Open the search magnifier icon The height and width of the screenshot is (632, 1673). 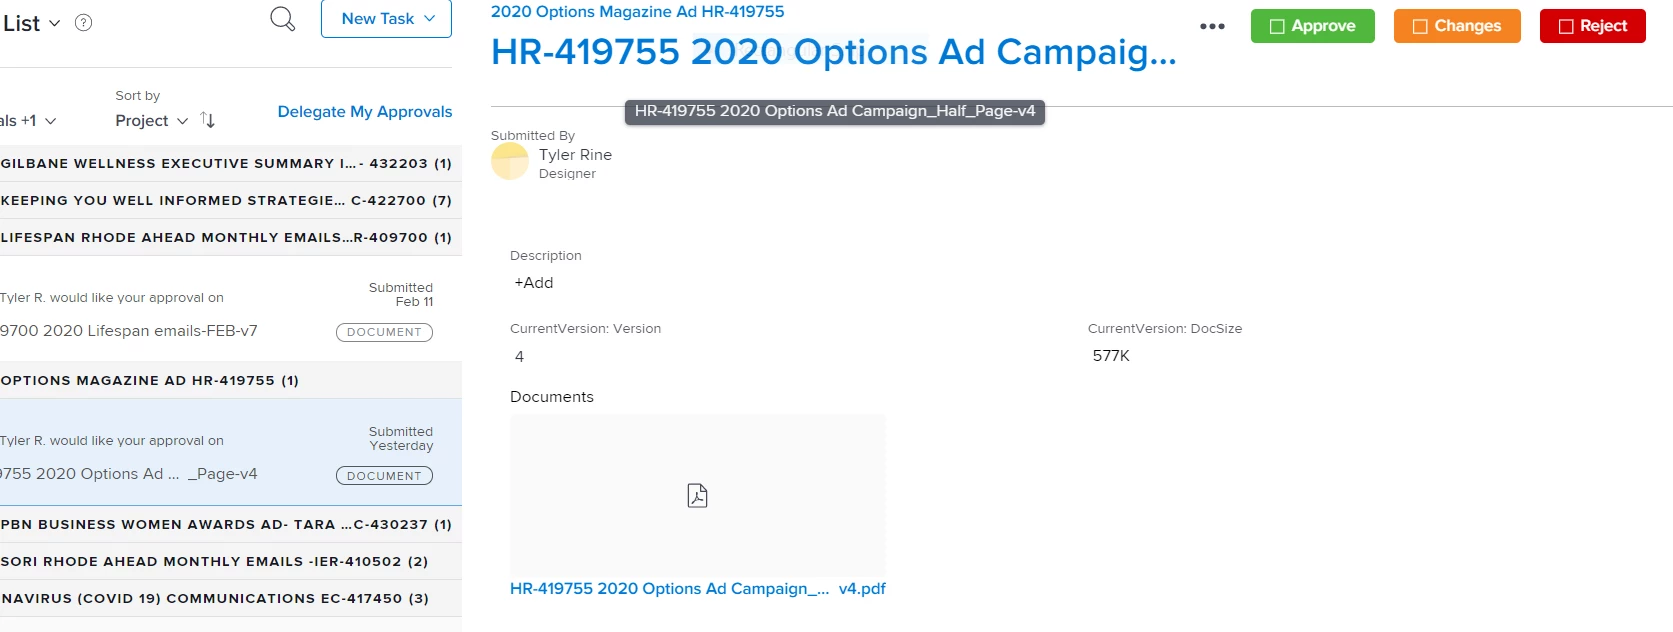(x=283, y=19)
